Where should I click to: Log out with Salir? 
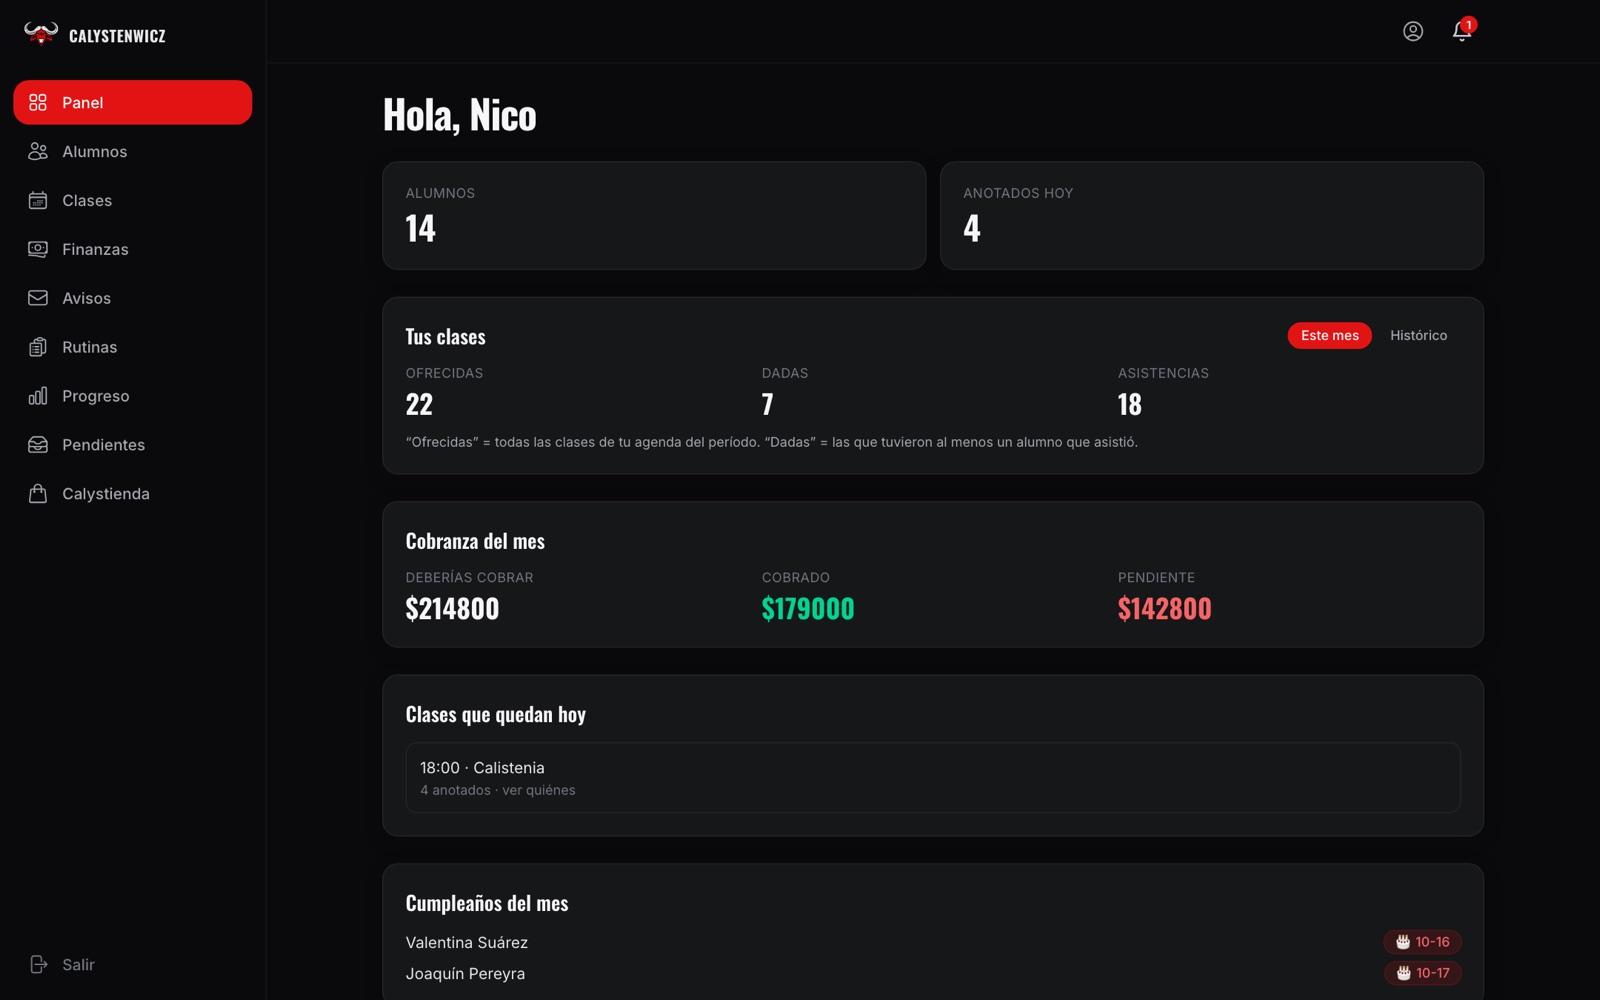coord(133,964)
